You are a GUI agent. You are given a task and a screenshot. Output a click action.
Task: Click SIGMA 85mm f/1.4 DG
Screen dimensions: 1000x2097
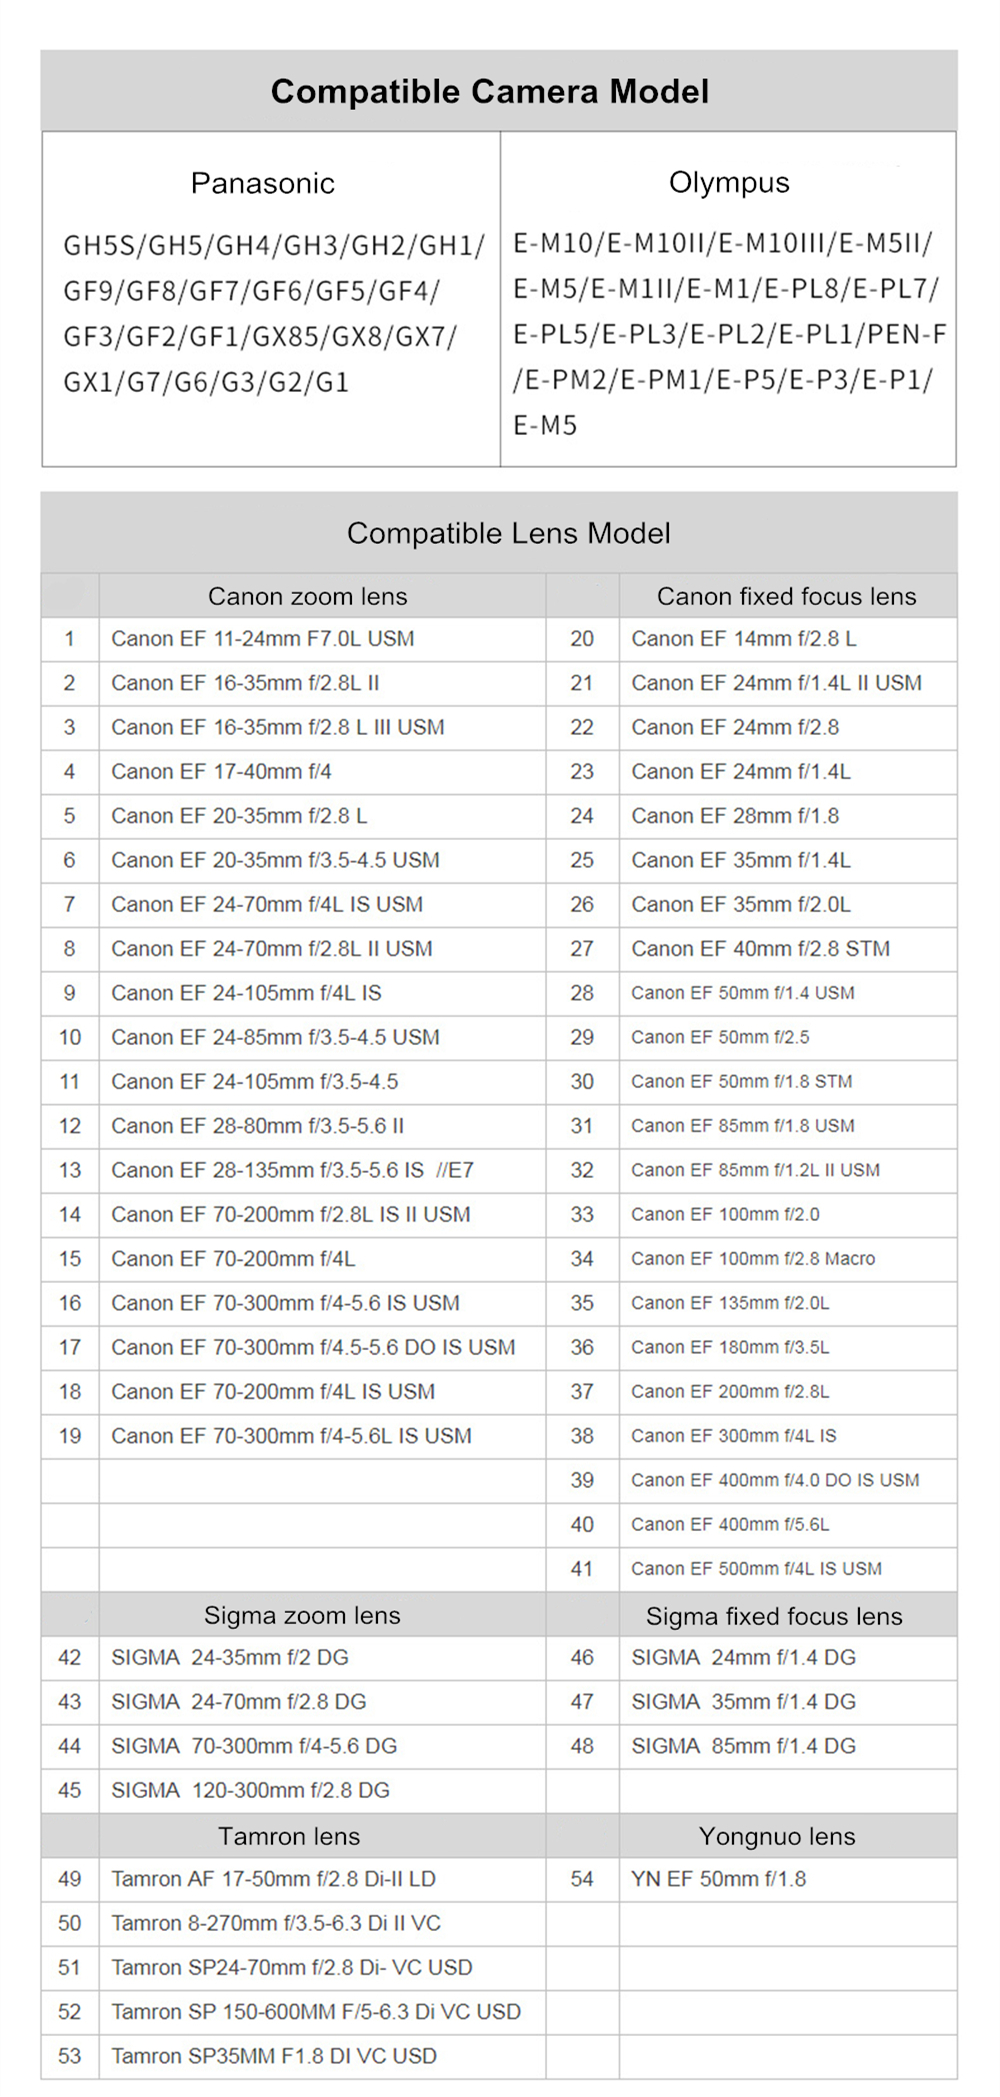(x=743, y=1746)
